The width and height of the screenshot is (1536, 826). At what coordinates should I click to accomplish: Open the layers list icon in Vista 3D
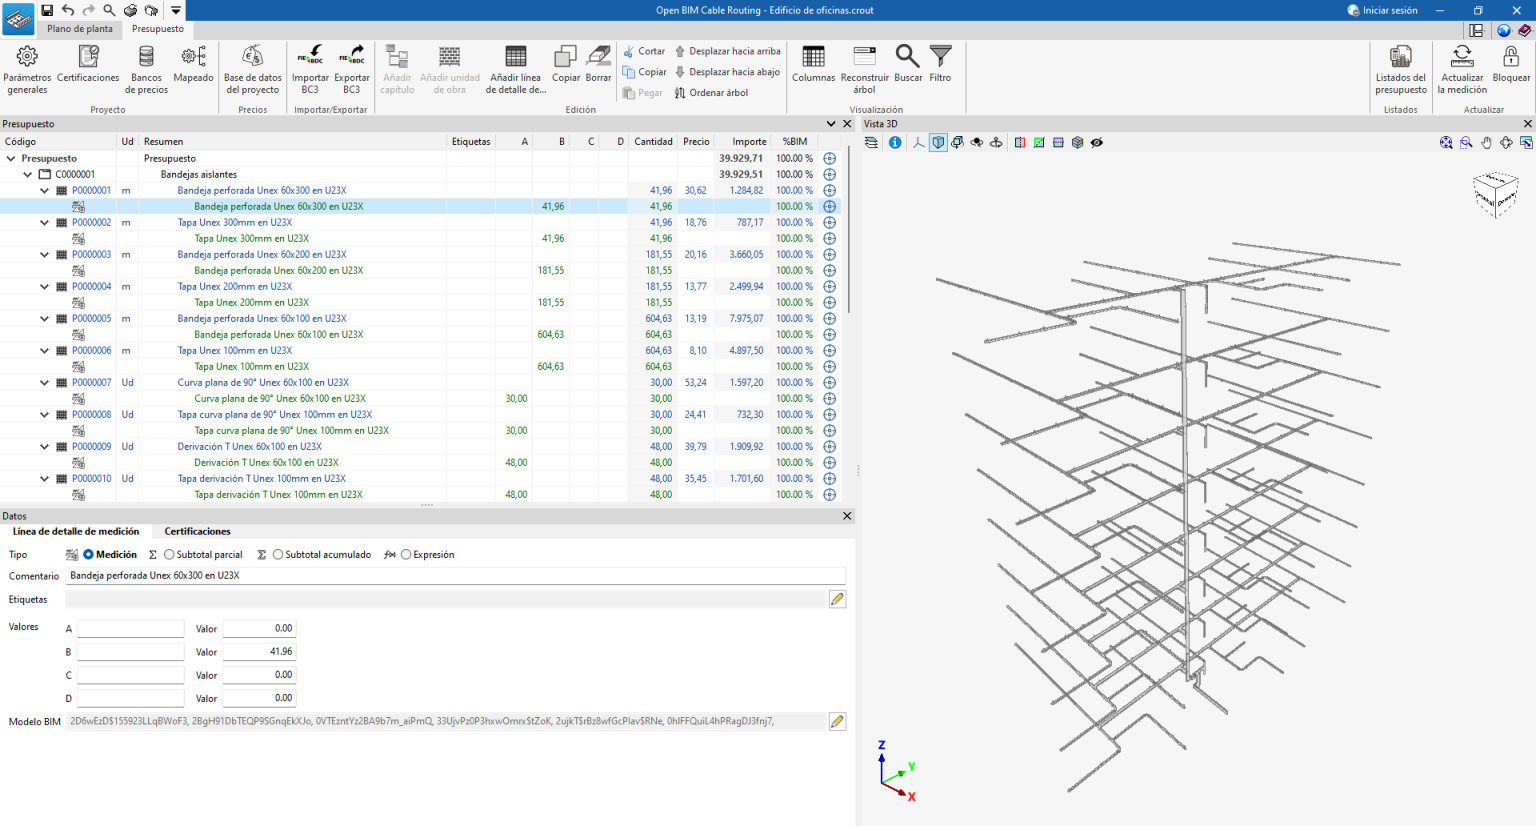pyautogui.click(x=872, y=143)
